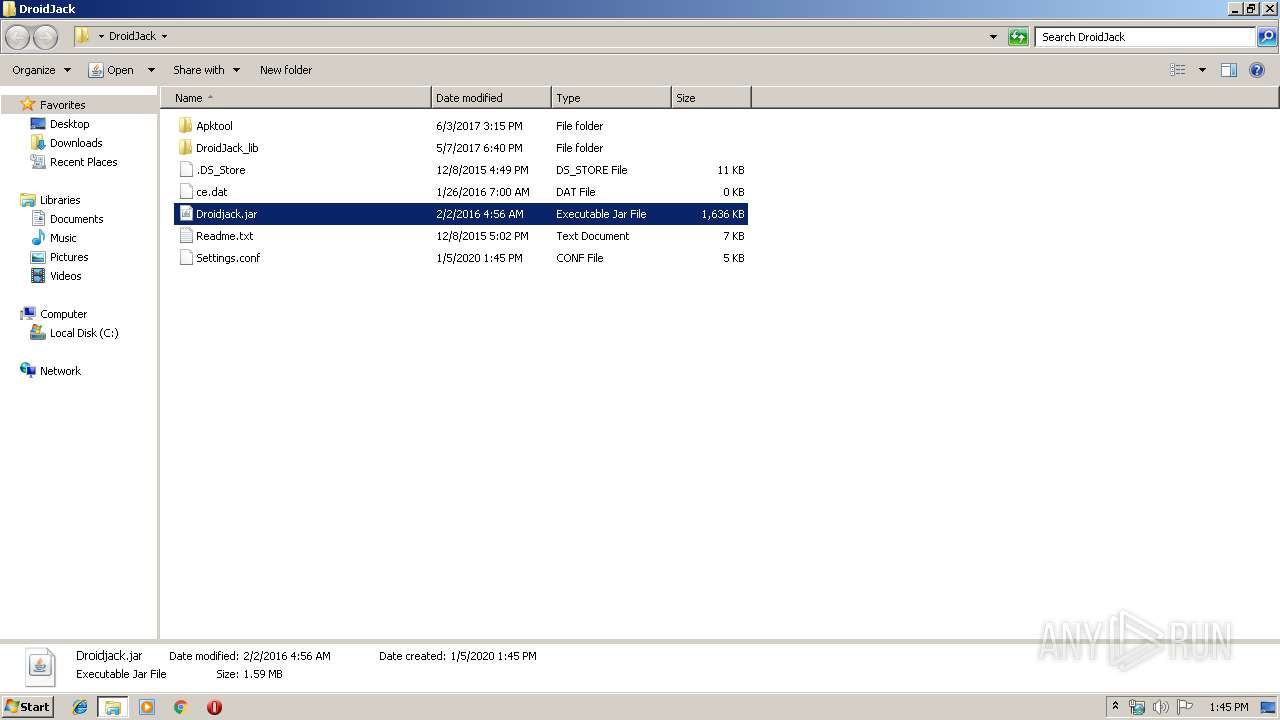Sort by the Name column header

(295, 98)
